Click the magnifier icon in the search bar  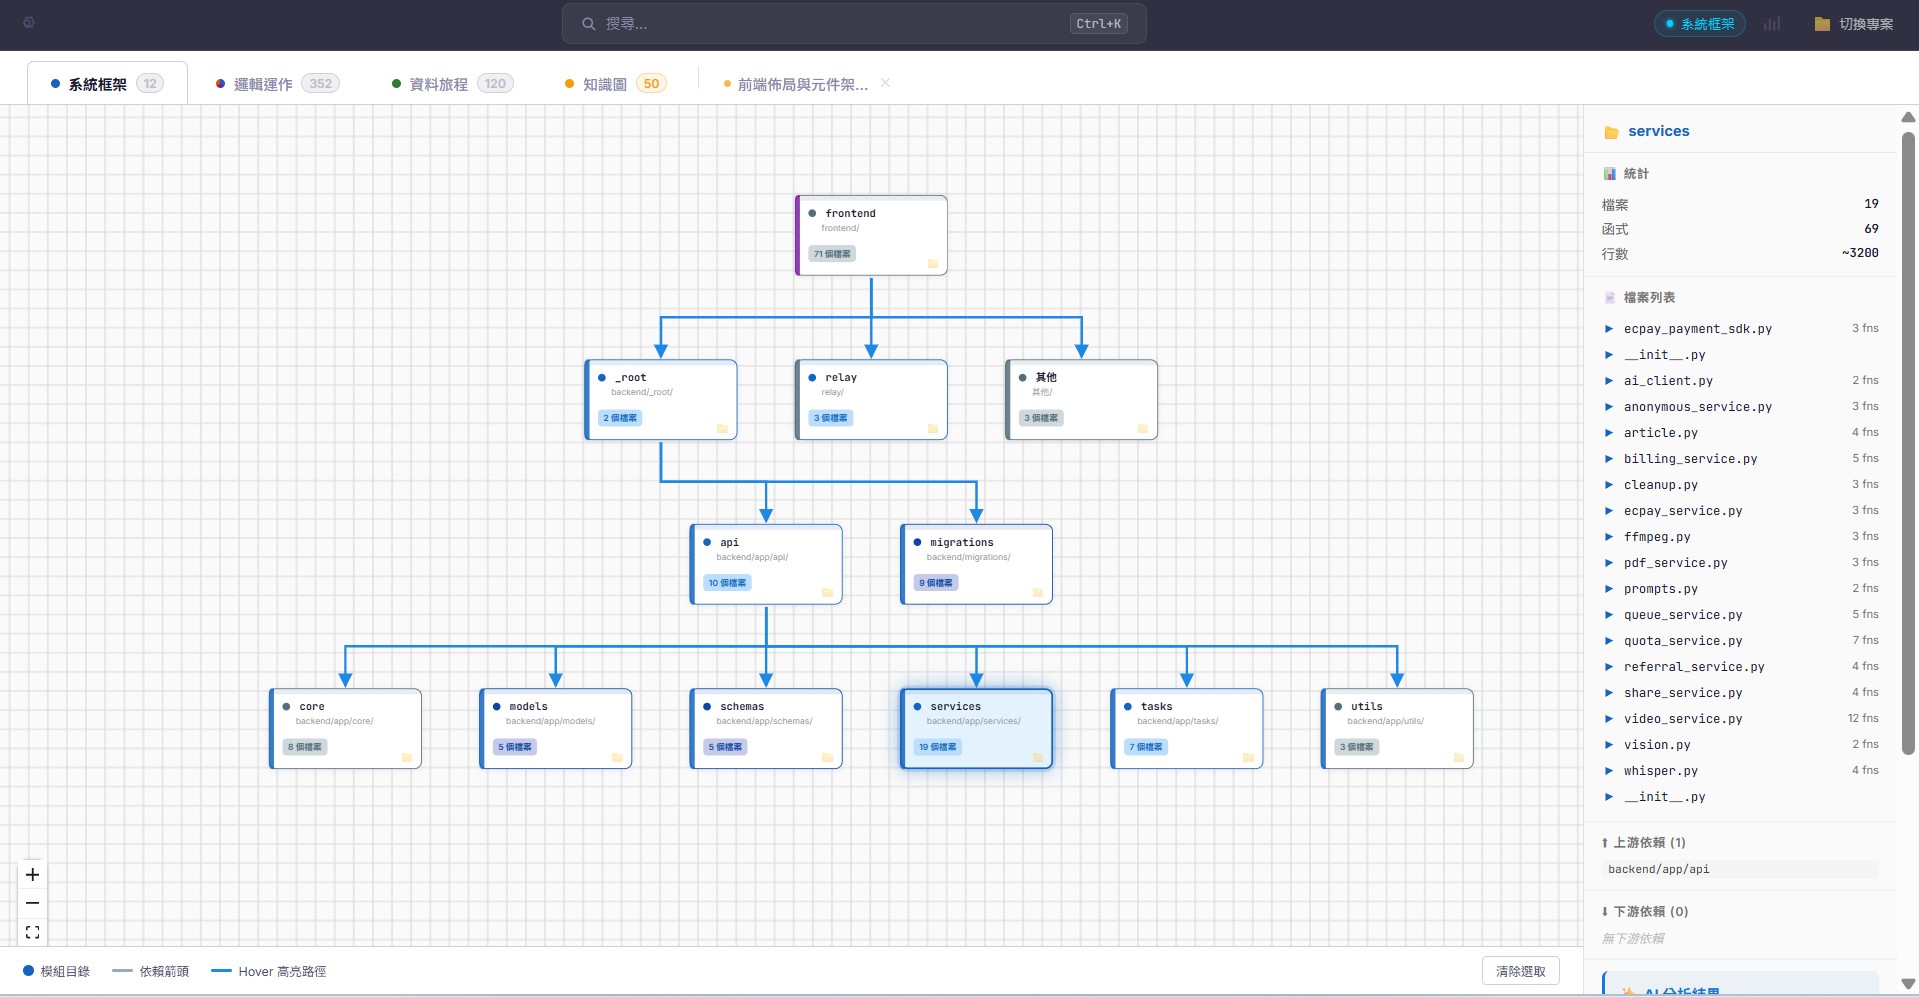click(x=589, y=23)
